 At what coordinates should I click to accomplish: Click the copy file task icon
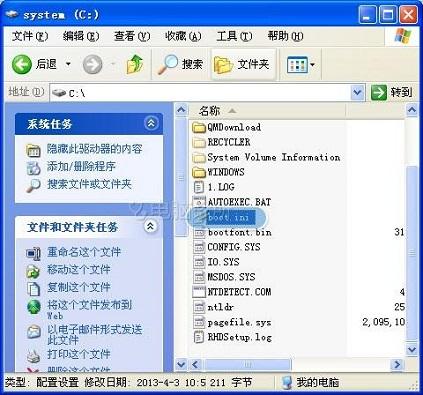[33, 289]
